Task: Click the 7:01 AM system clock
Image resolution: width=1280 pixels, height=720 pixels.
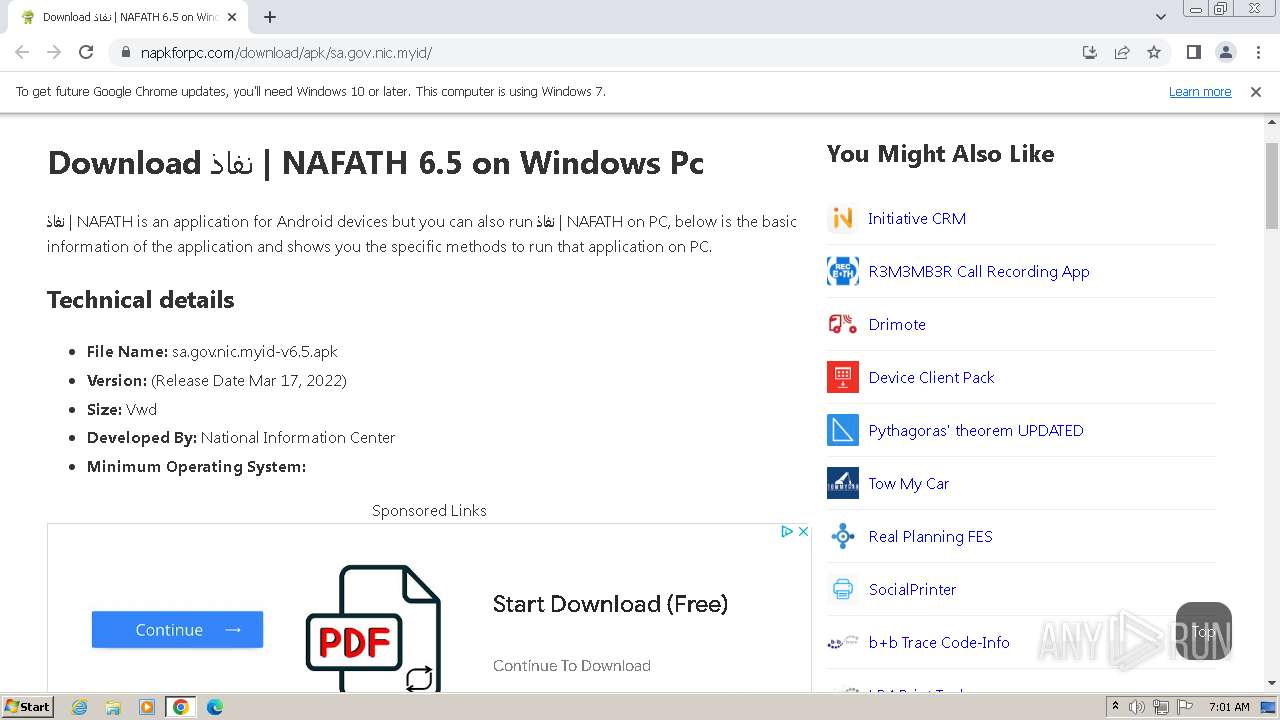Action: 1229,707
